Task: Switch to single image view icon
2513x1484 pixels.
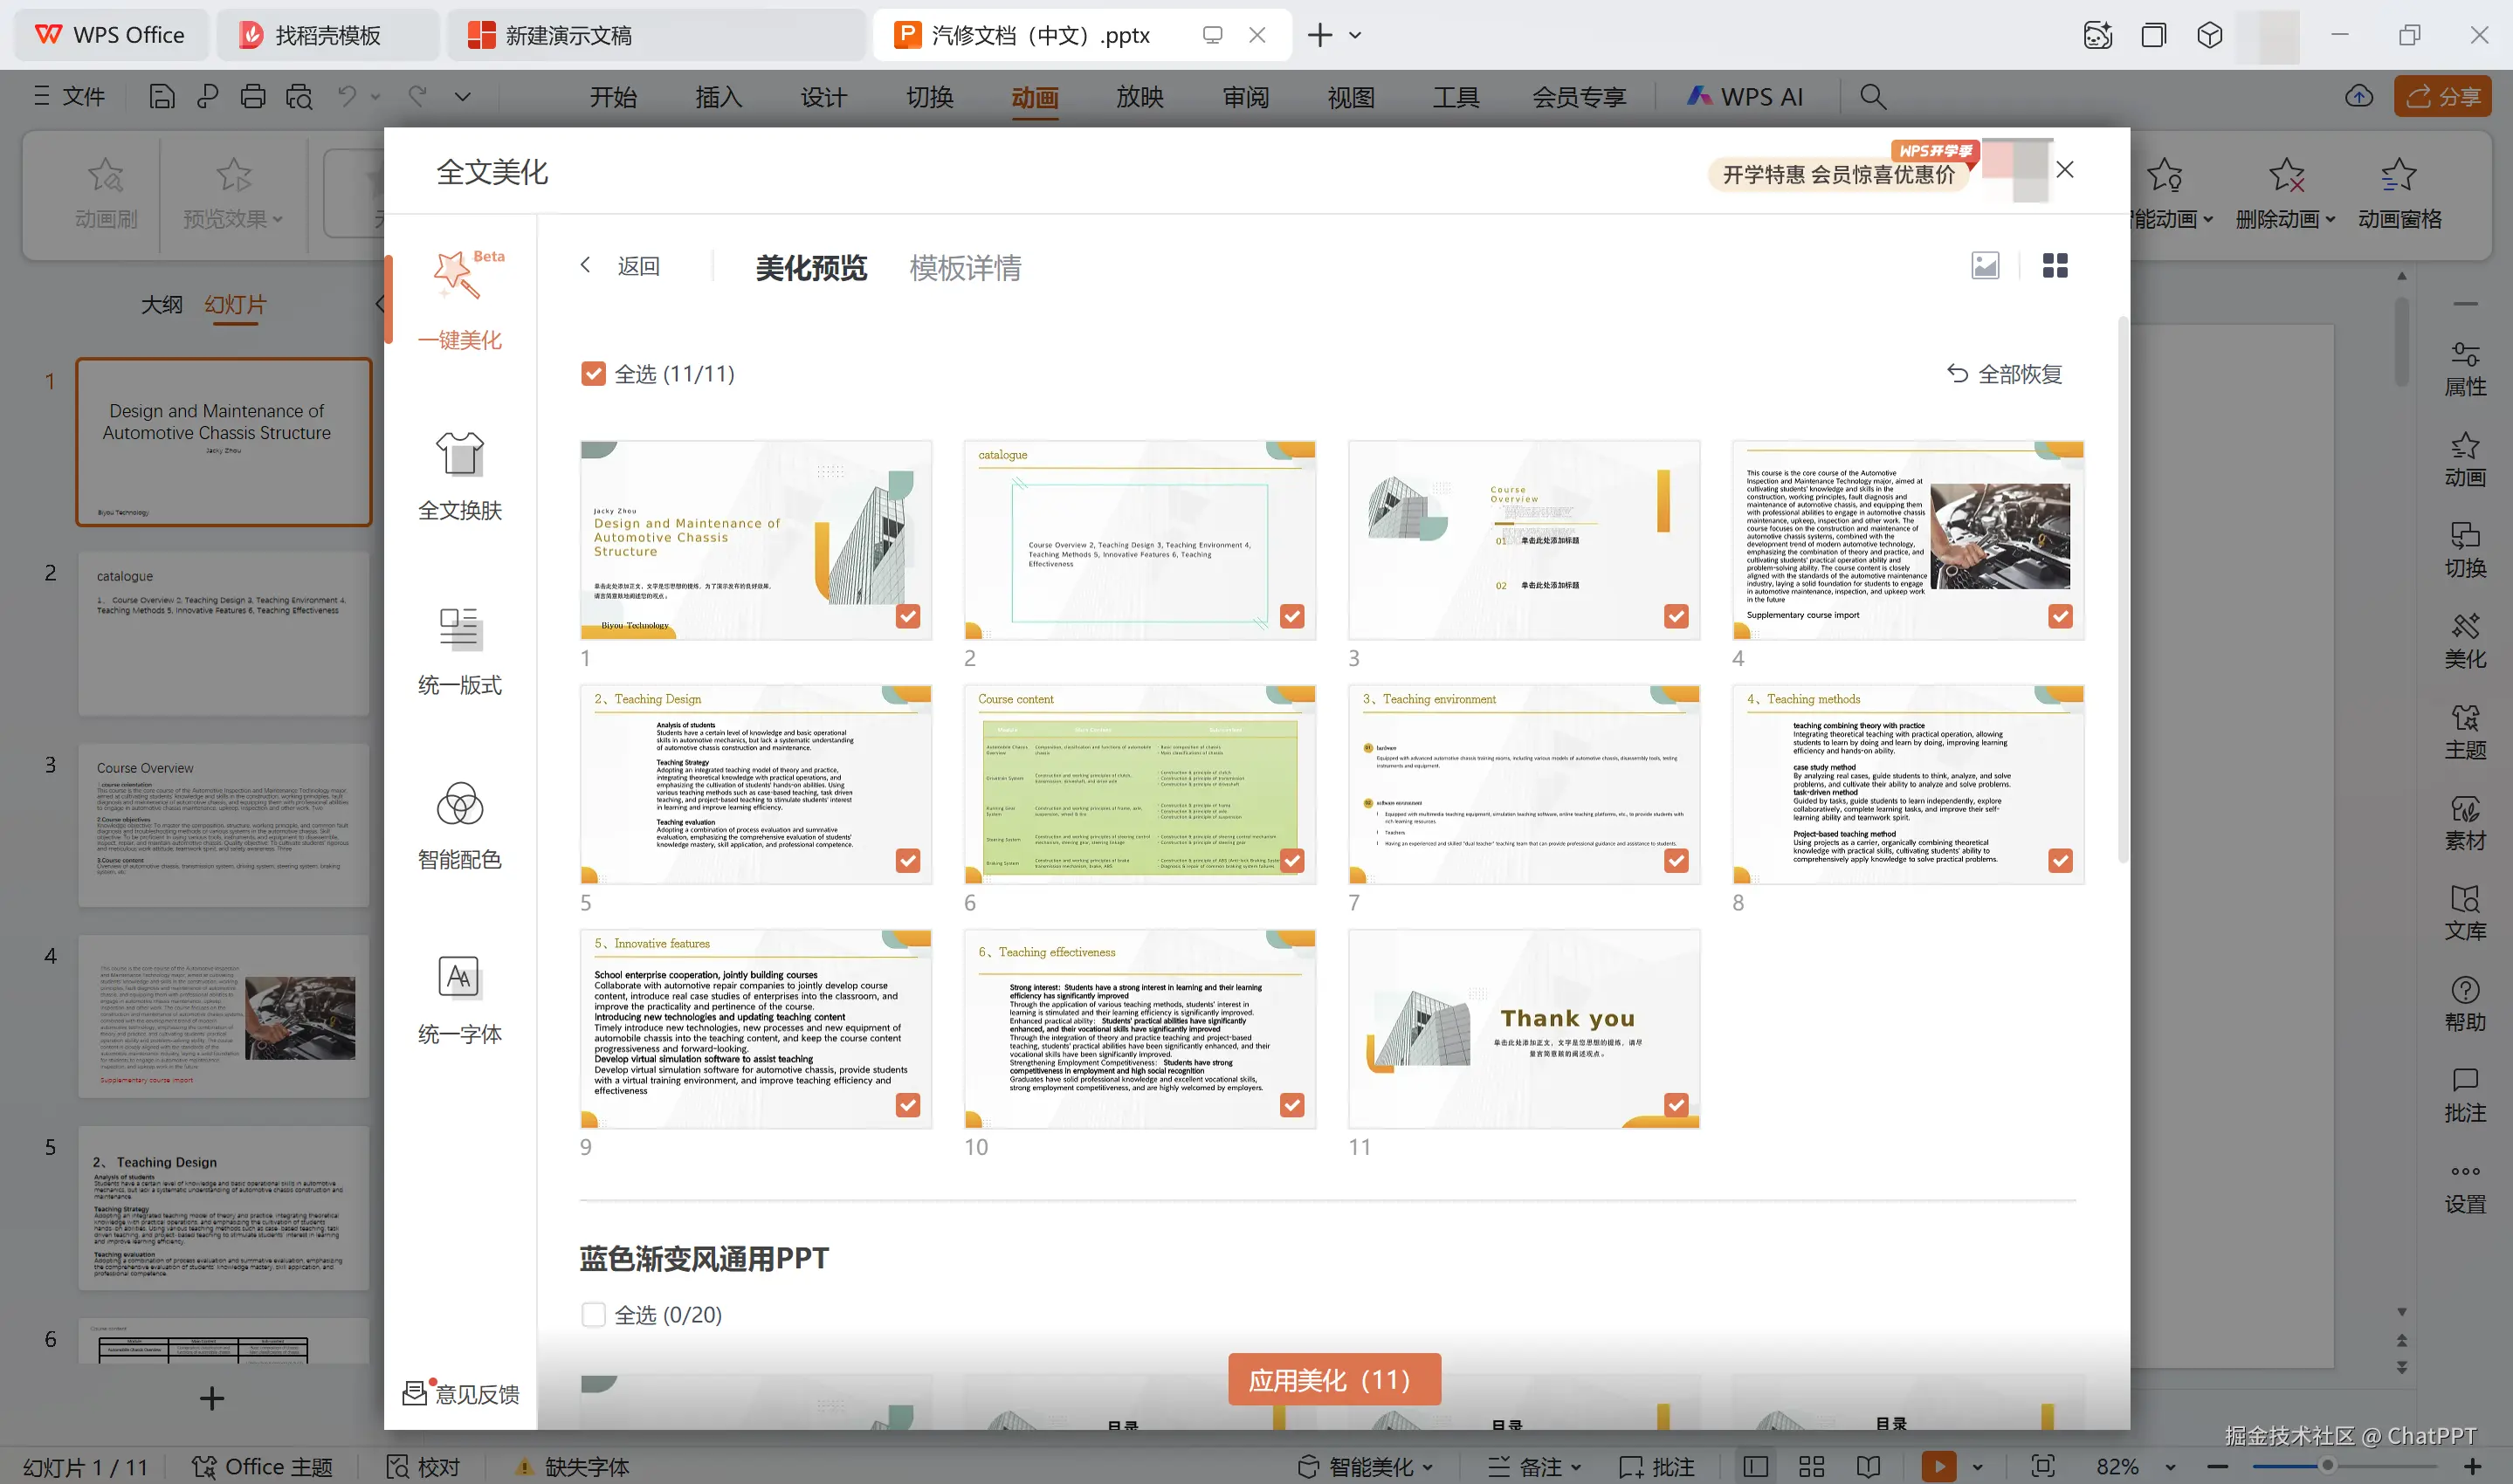Action: tap(1985, 266)
